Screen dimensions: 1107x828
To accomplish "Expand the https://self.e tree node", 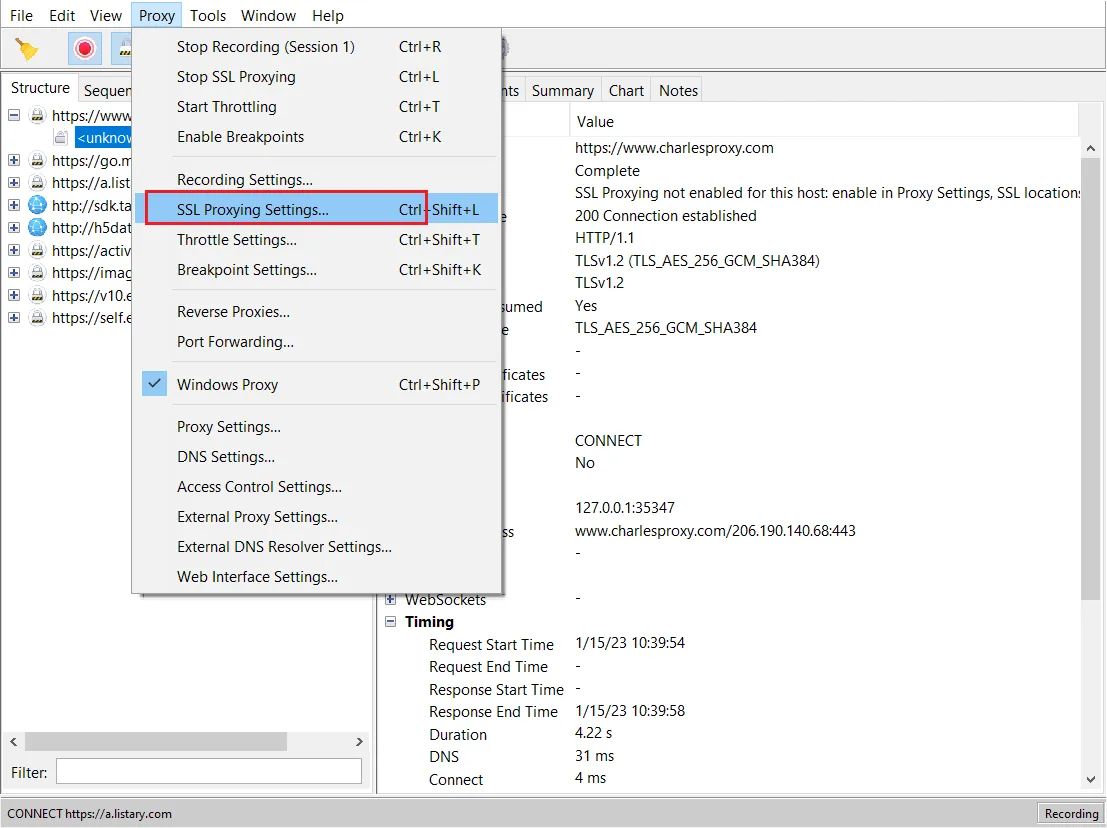I will (13, 318).
